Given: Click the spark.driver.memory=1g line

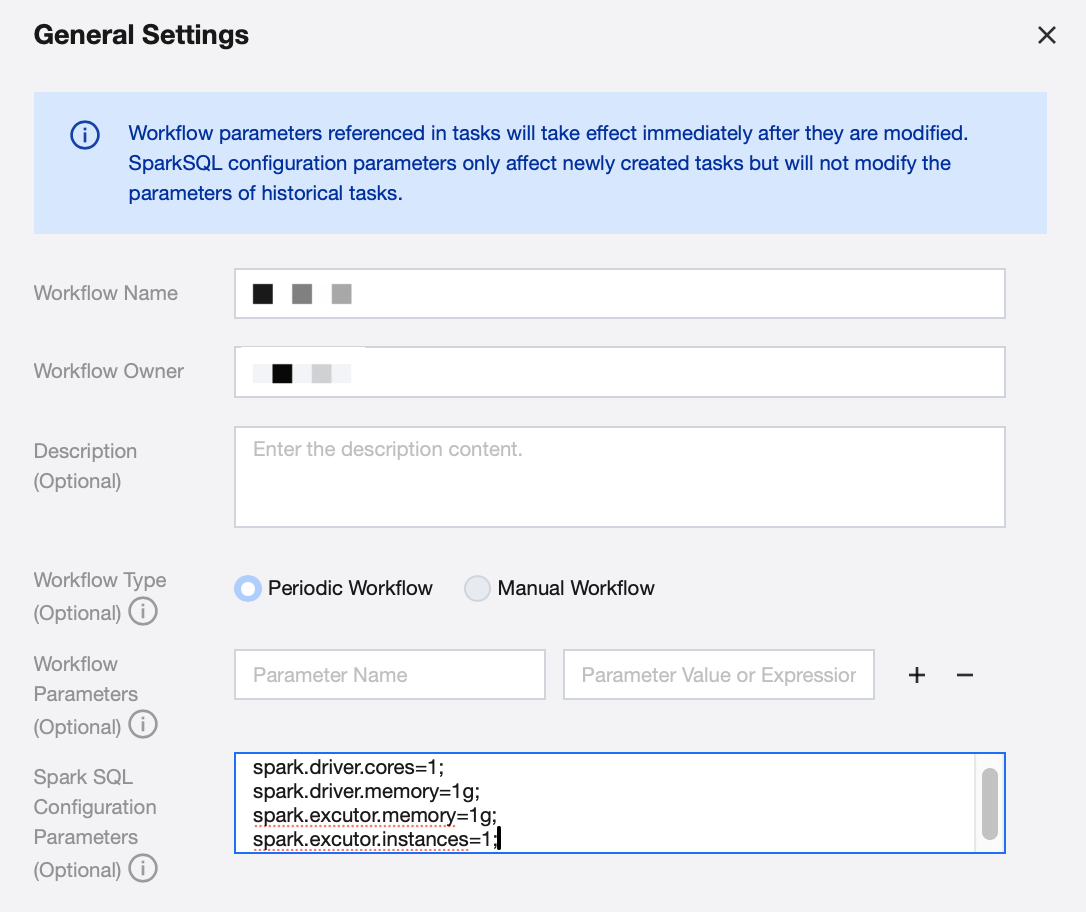Looking at the screenshot, I should click(x=366, y=791).
